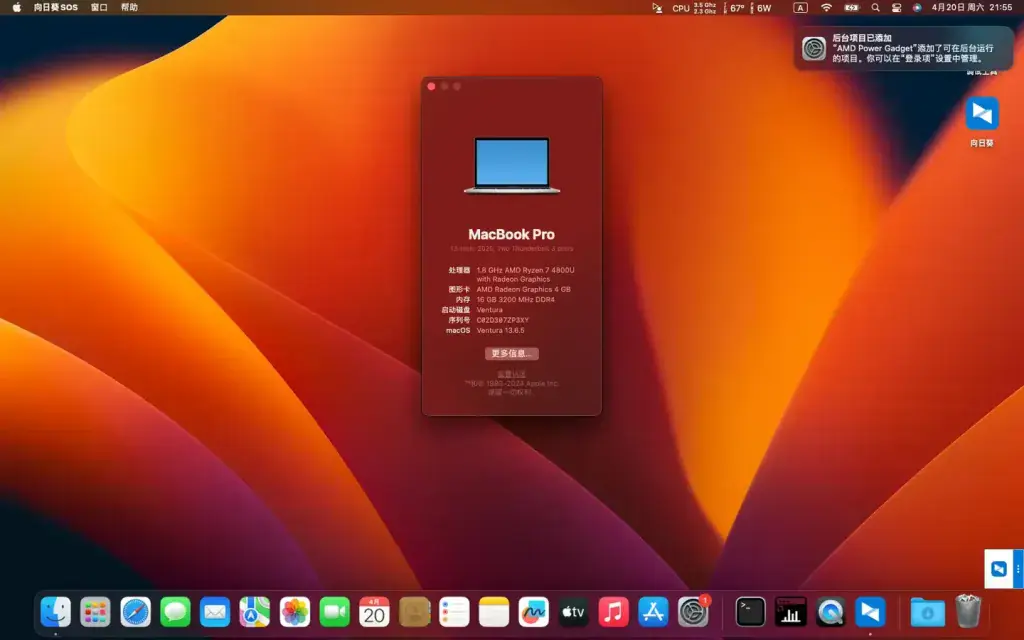The height and width of the screenshot is (640, 1024).
Task: Close the About This Mac window
Action: (431, 86)
